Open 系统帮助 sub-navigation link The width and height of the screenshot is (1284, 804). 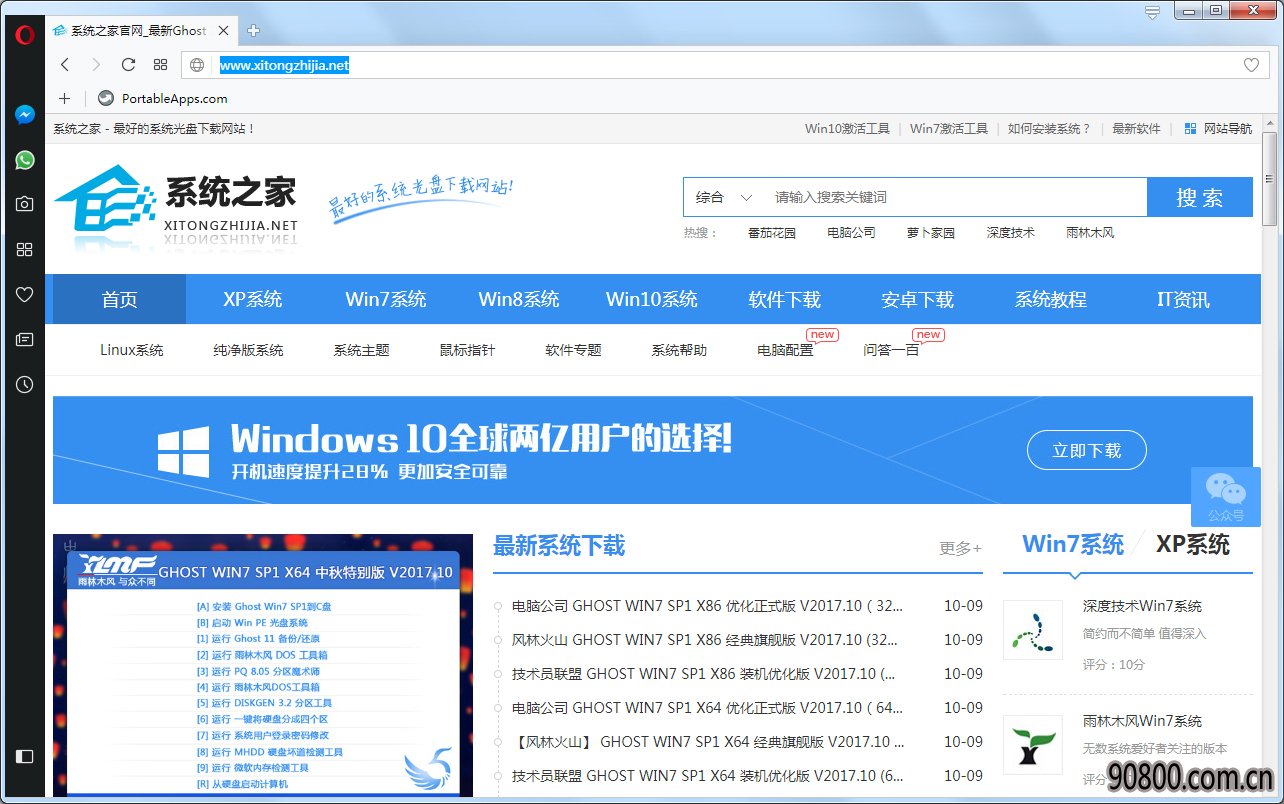tap(679, 350)
